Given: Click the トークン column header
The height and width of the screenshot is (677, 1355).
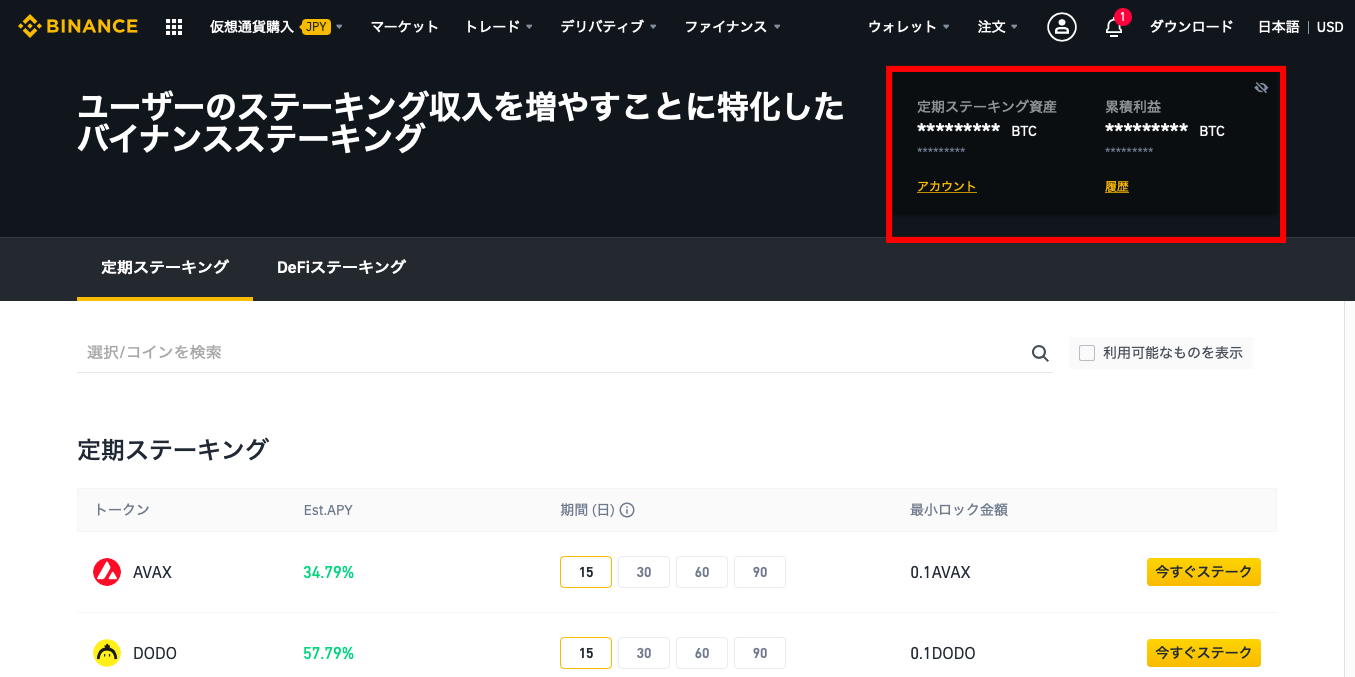Looking at the screenshot, I should [x=122, y=510].
